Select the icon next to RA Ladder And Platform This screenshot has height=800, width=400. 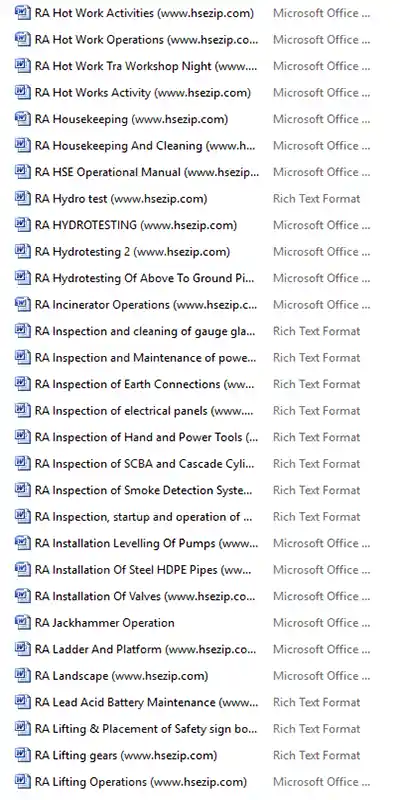tap(23, 649)
